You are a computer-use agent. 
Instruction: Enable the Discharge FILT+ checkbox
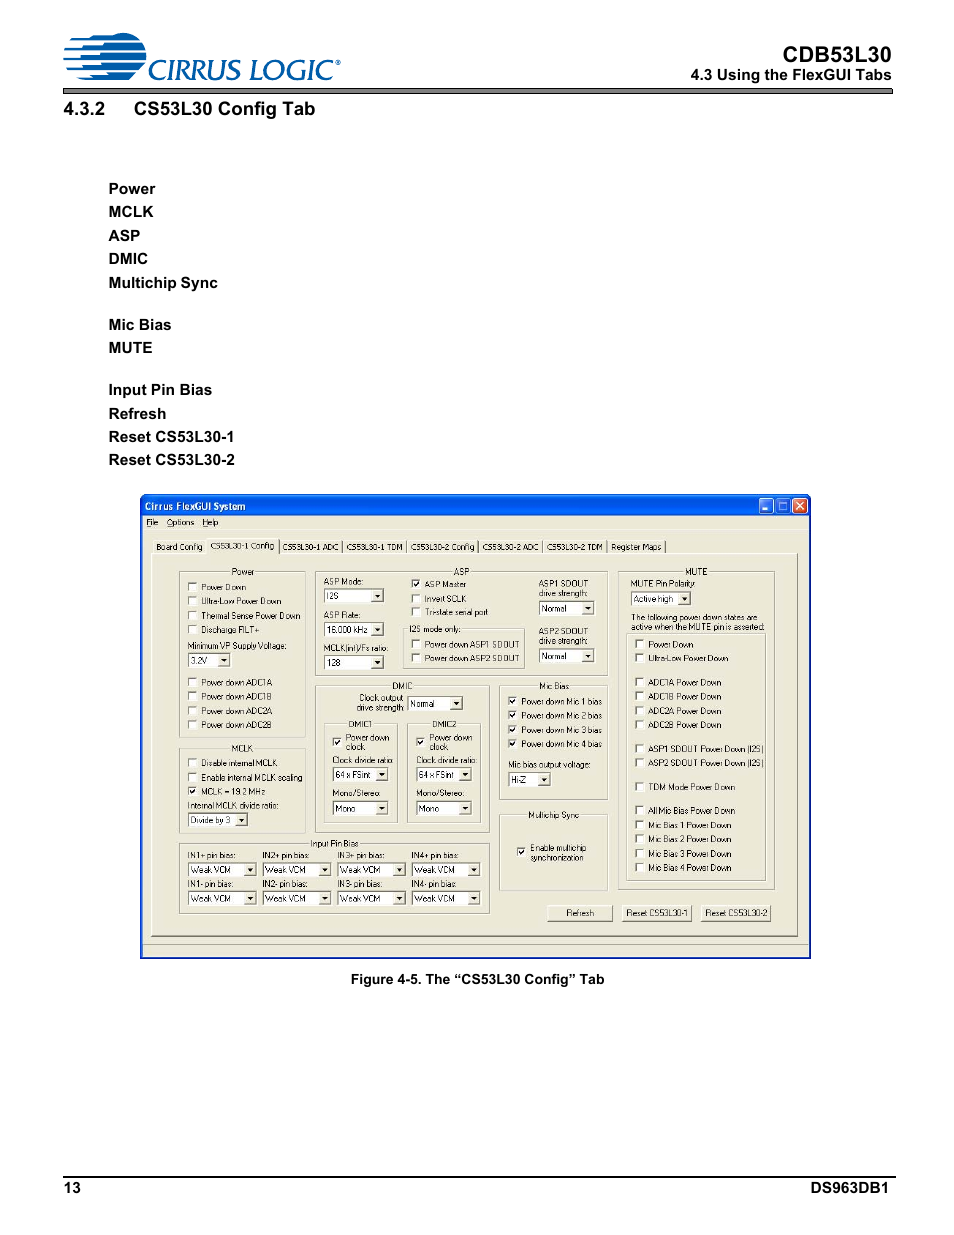[193, 629]
